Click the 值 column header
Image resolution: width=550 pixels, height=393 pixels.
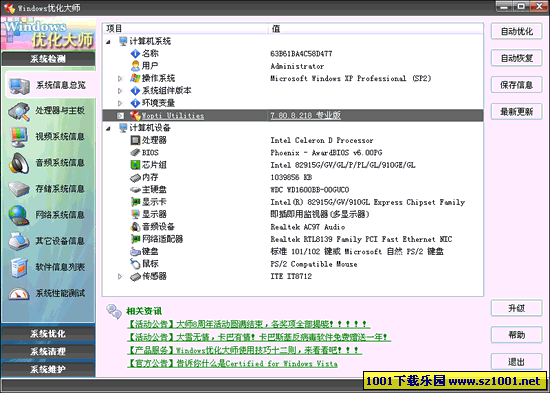[376, 29]
